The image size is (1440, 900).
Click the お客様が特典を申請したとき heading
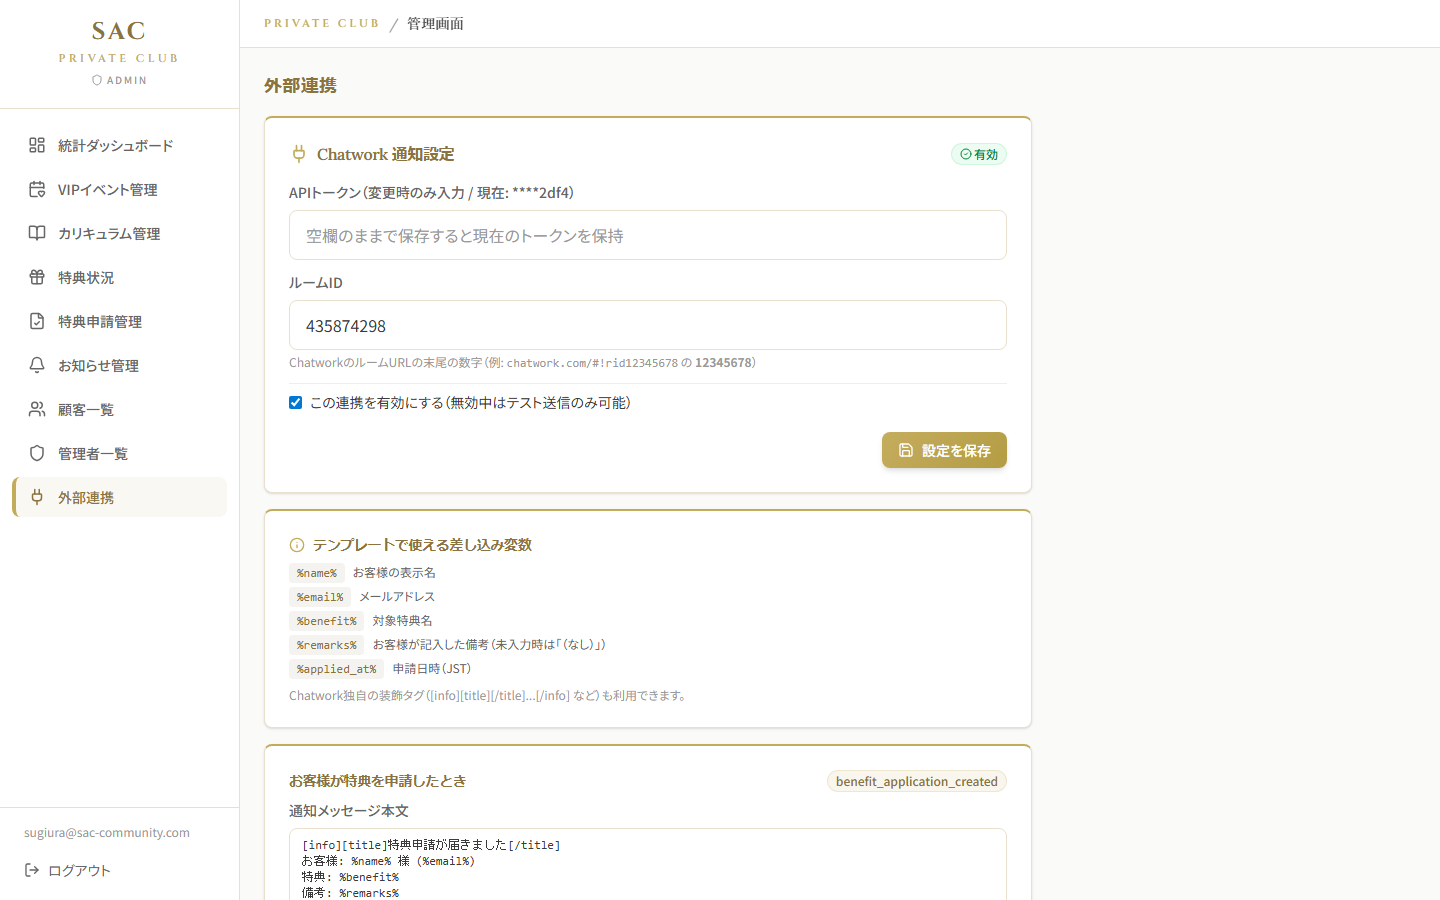click(378, 781)
